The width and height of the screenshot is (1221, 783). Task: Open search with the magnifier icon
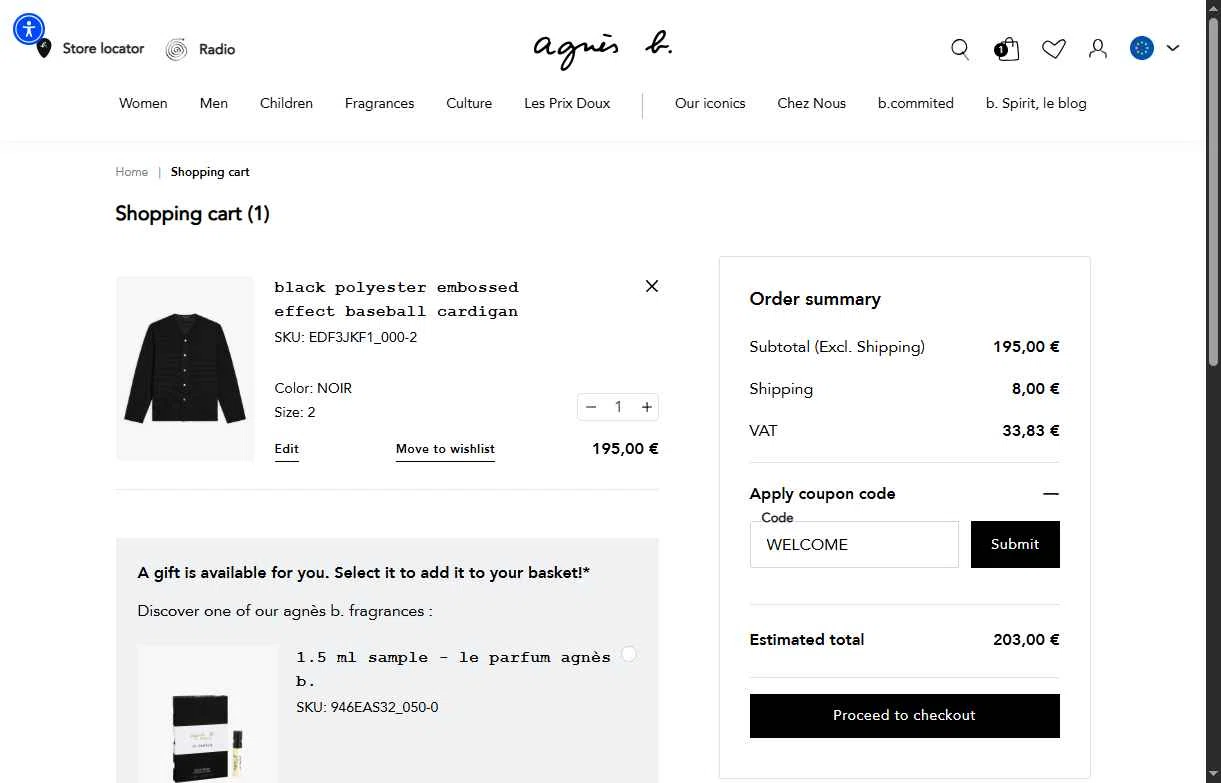pyautogui.click(x=960, y=49)
